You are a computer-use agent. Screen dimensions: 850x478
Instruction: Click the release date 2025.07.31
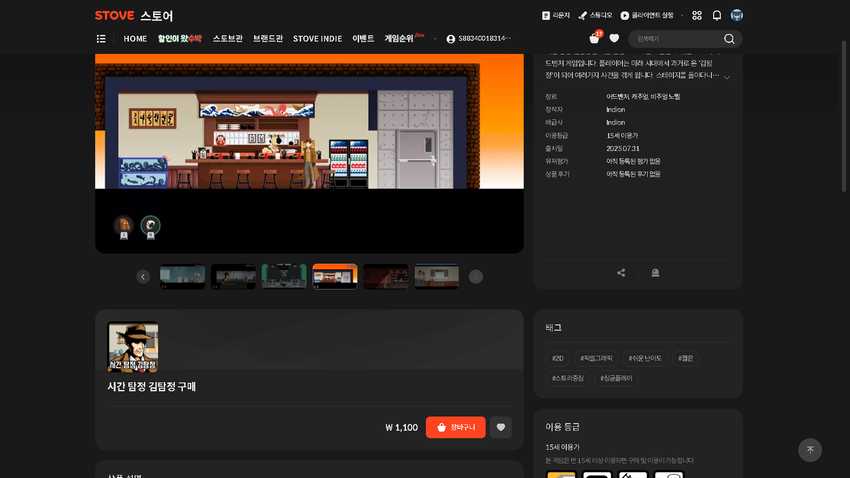coord(622,148)
